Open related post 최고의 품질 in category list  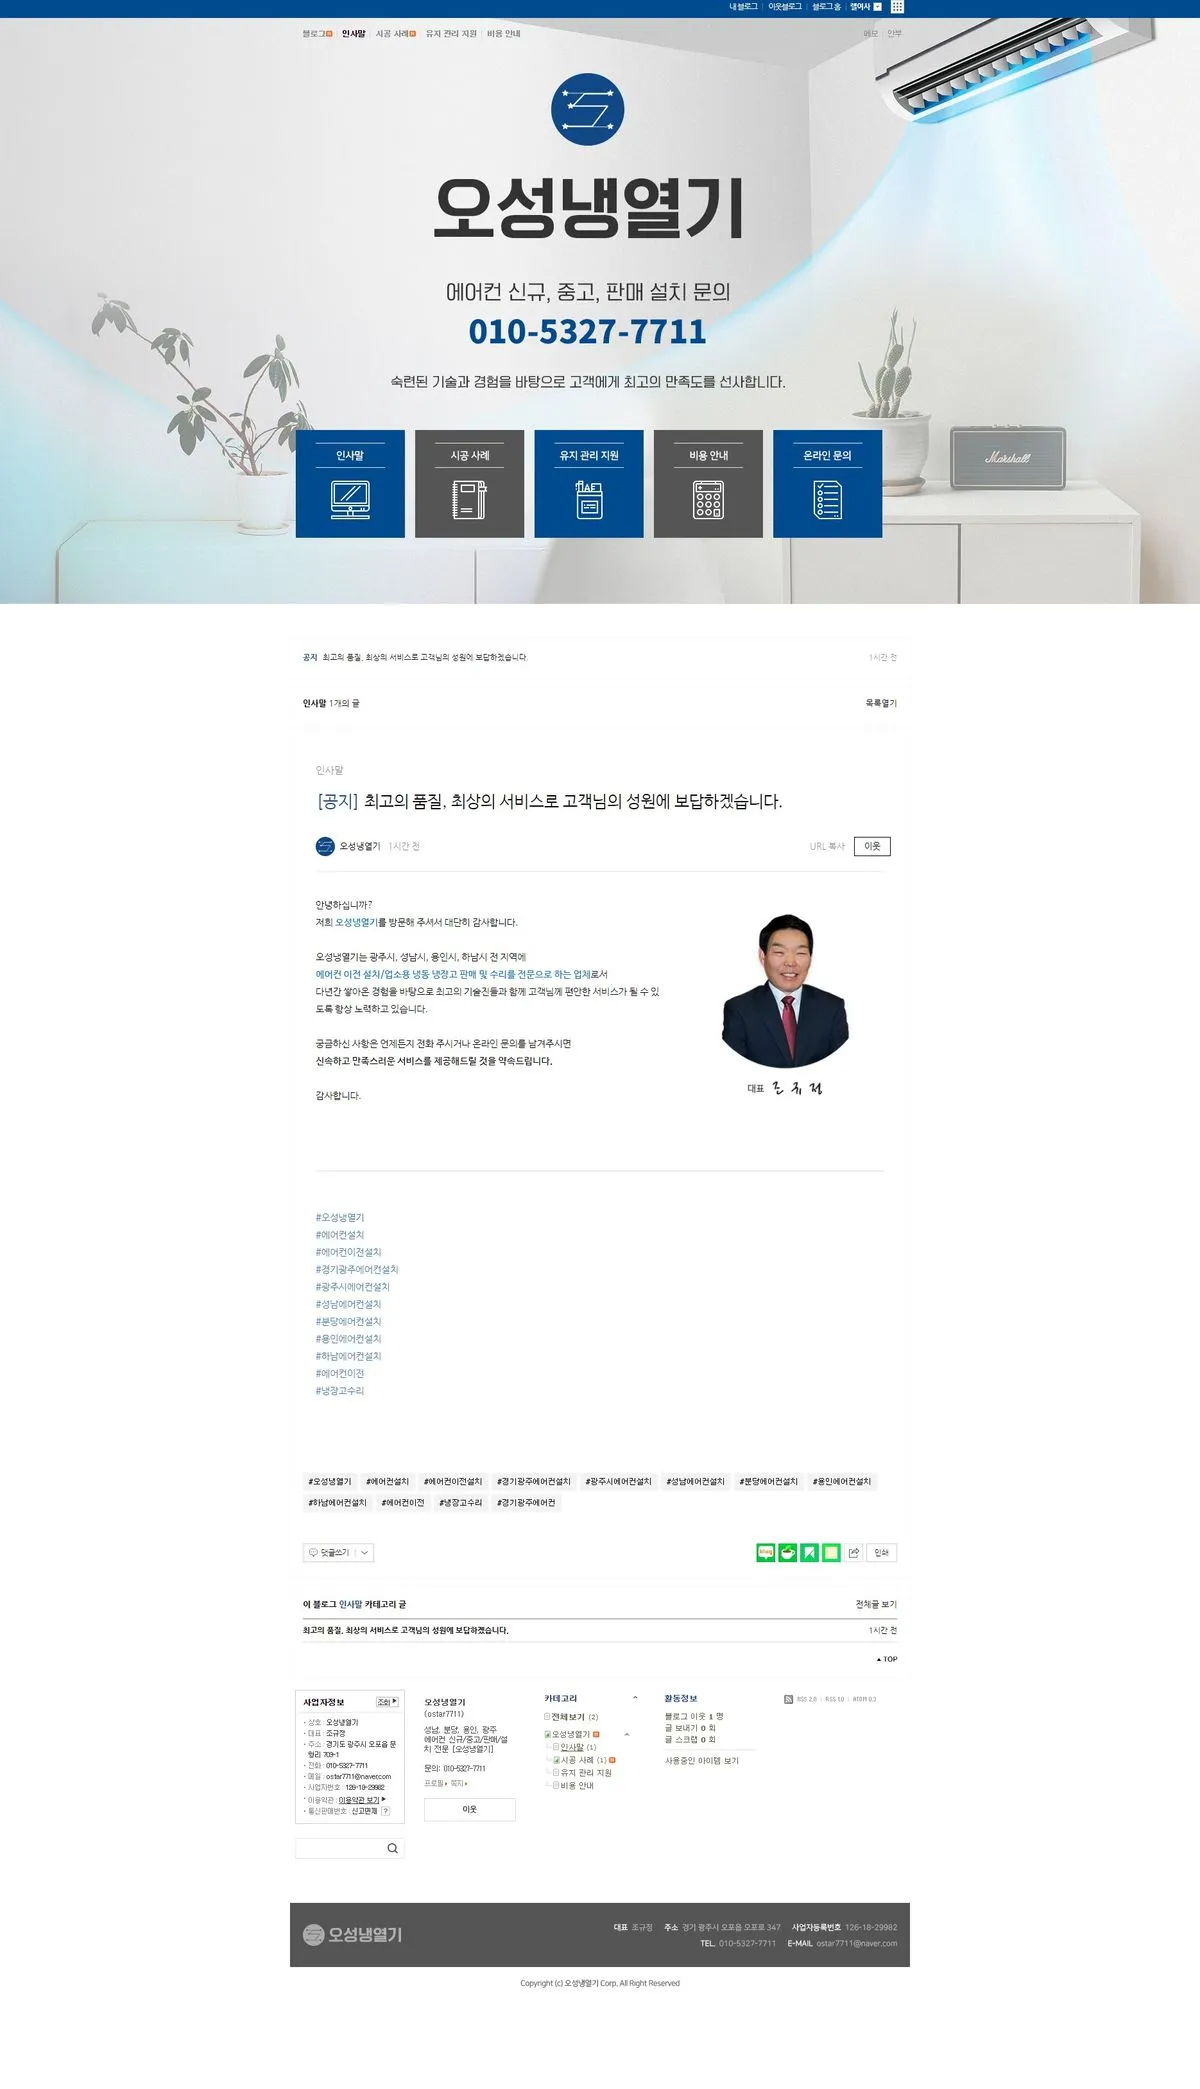point(405,1630)
